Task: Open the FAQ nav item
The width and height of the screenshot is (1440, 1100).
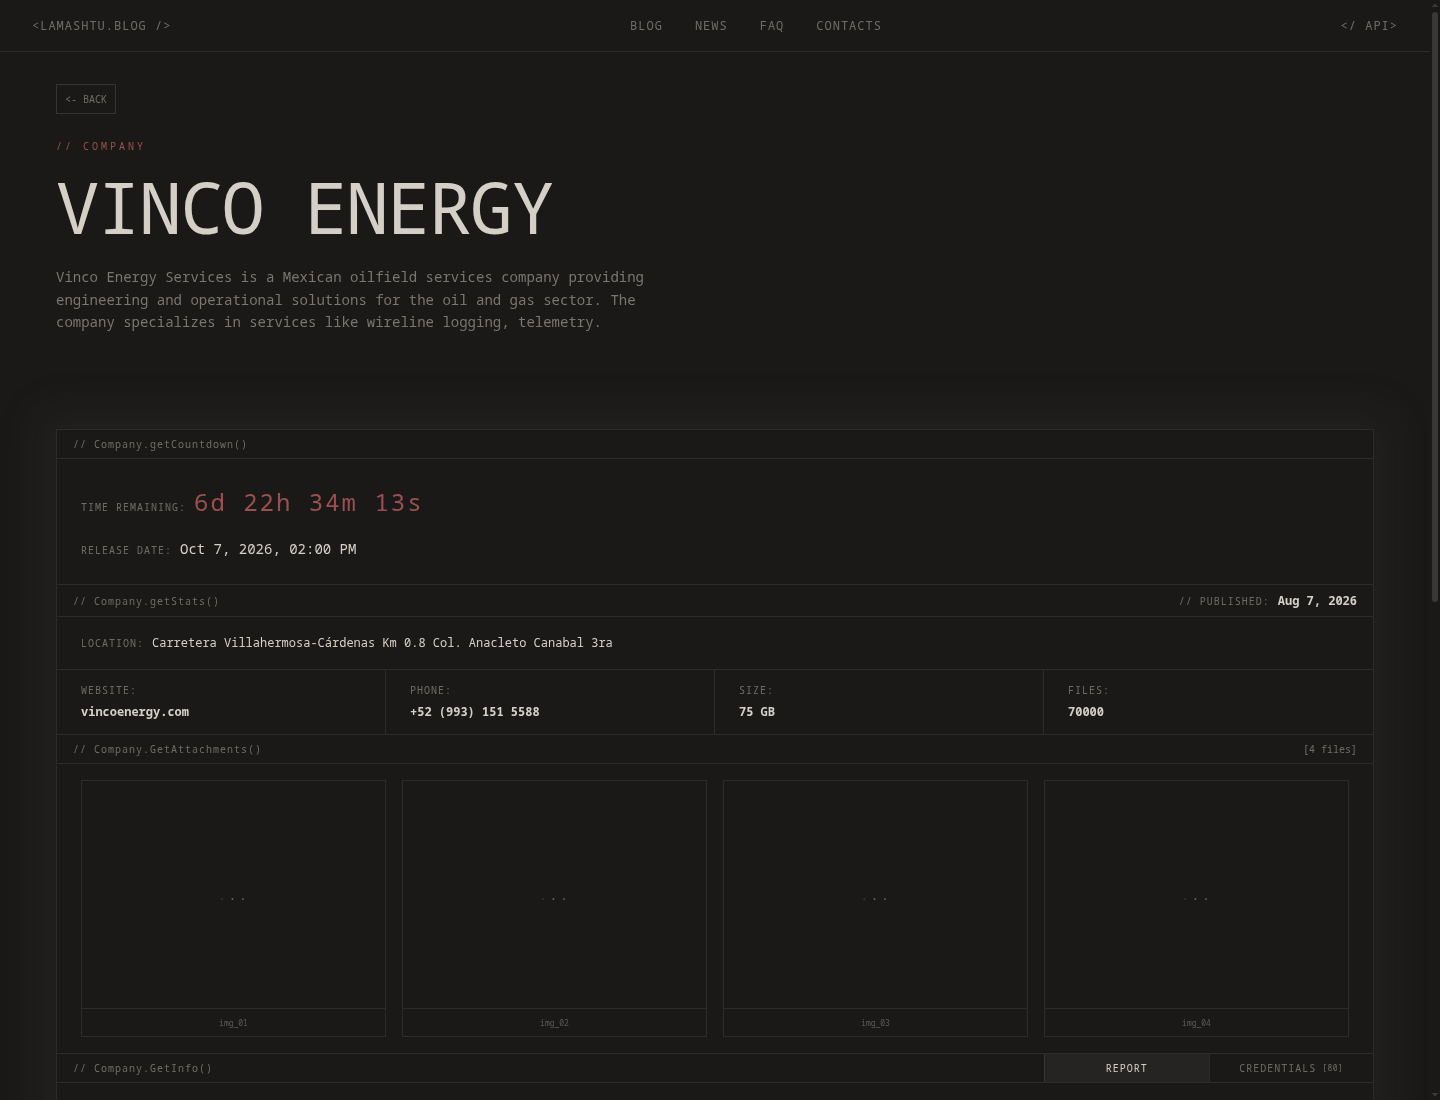Action: click(772, 26)
